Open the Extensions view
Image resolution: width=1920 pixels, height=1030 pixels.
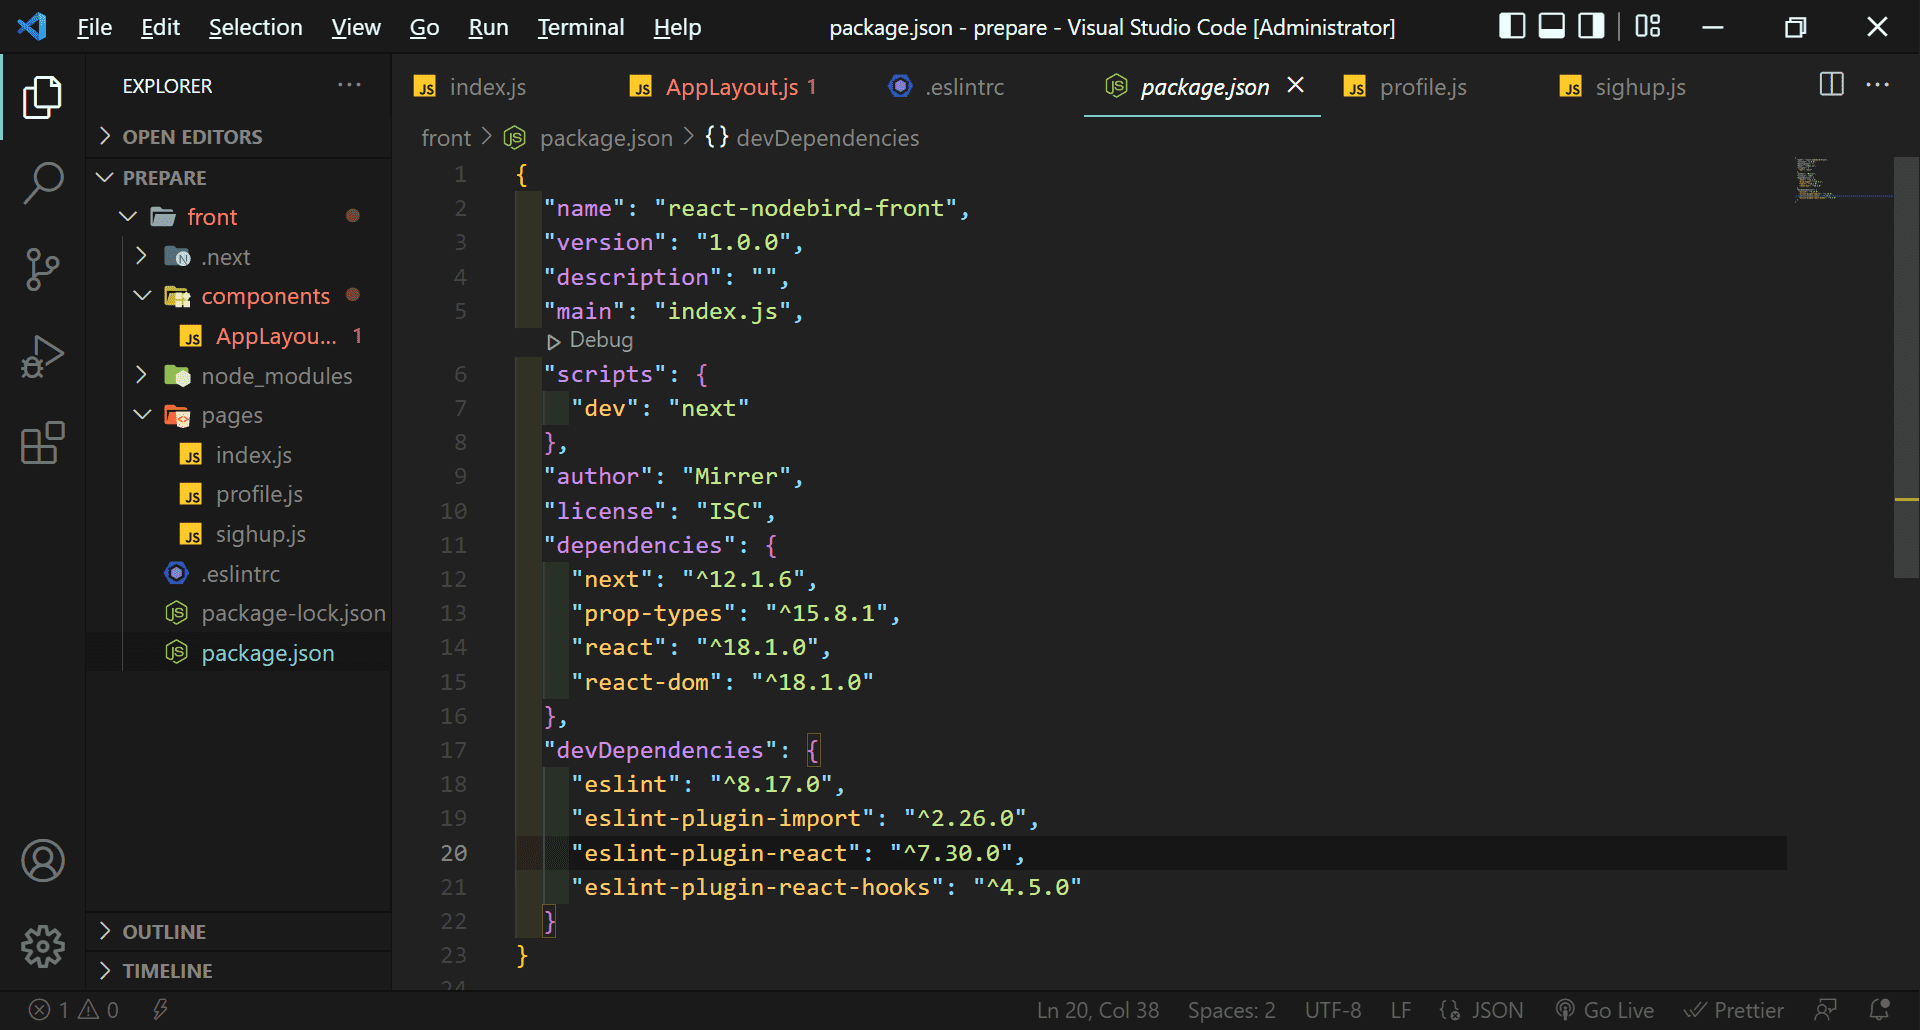click(x=43, y=443)
